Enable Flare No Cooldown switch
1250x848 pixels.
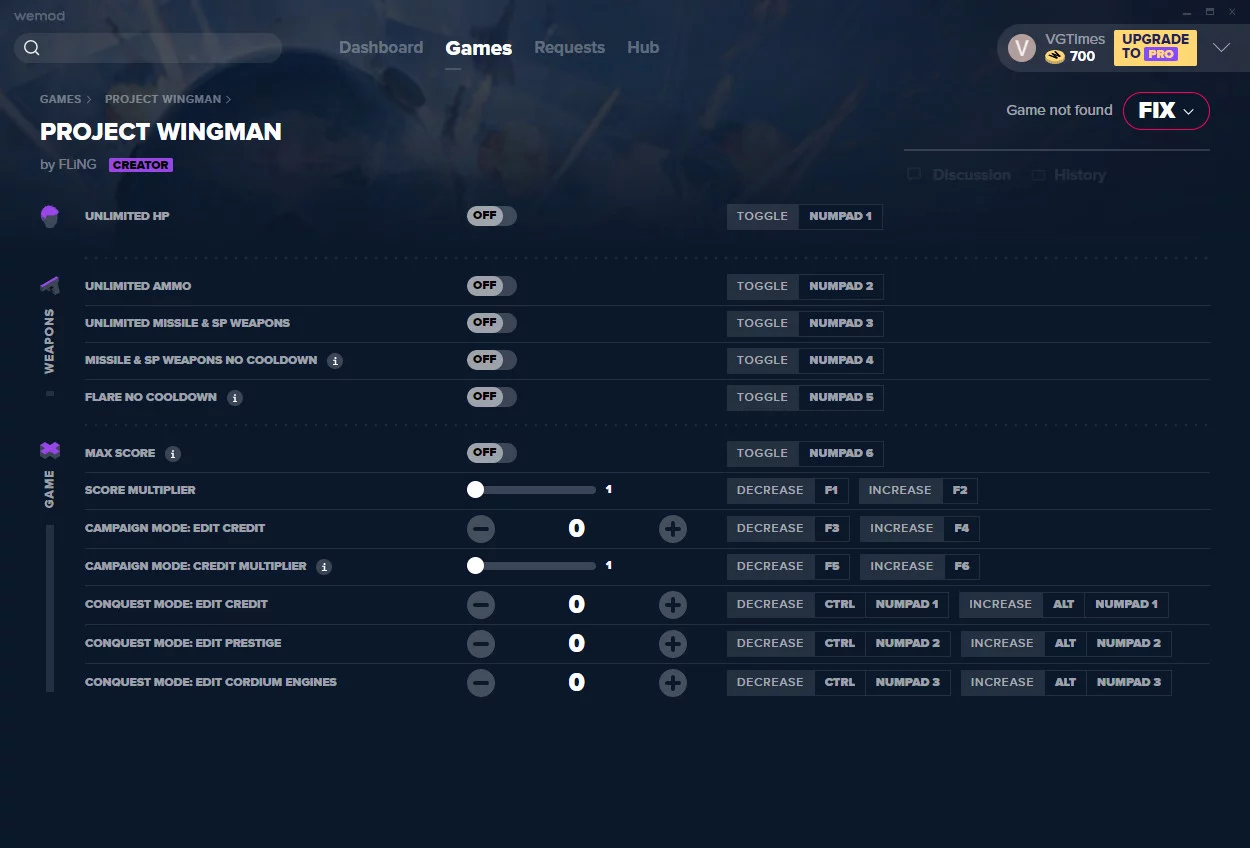tap(492, 397)
